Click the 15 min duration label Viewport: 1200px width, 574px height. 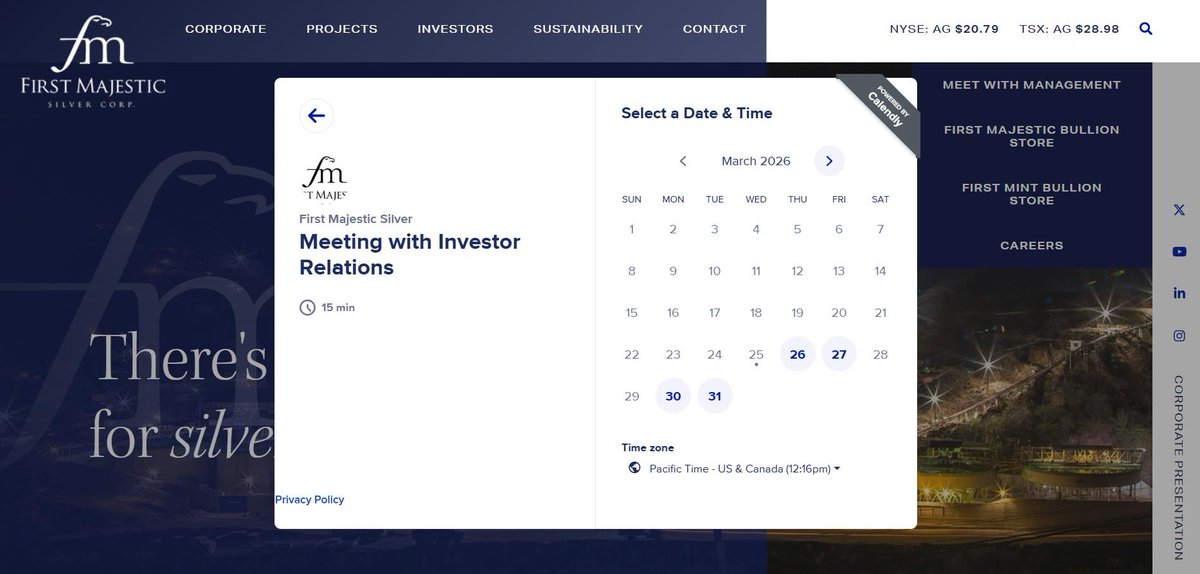click(x=338, y=307)
